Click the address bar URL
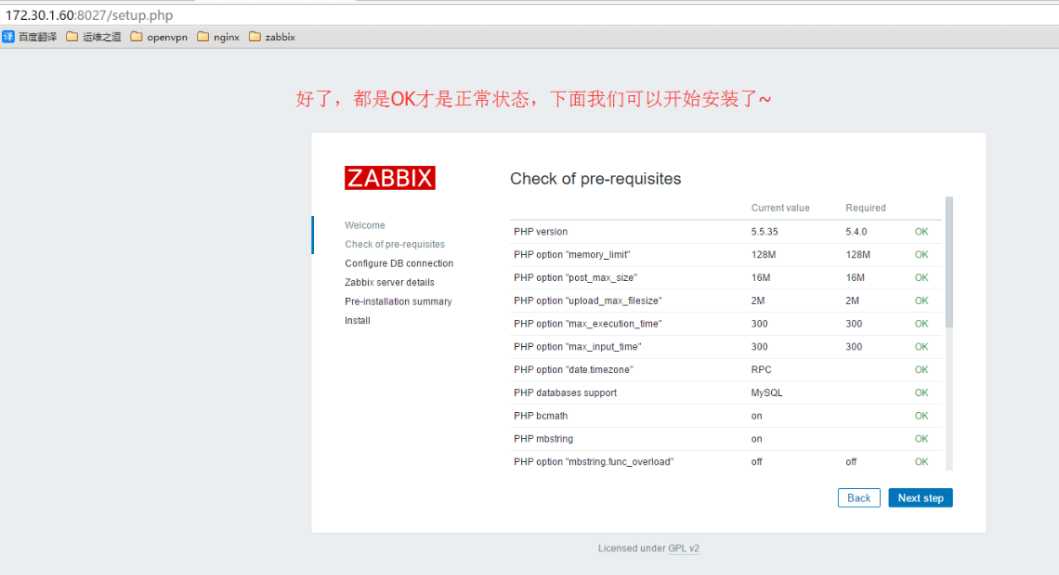The height and width of the screenshot is (575, 1059). click(x=89, y=15)
